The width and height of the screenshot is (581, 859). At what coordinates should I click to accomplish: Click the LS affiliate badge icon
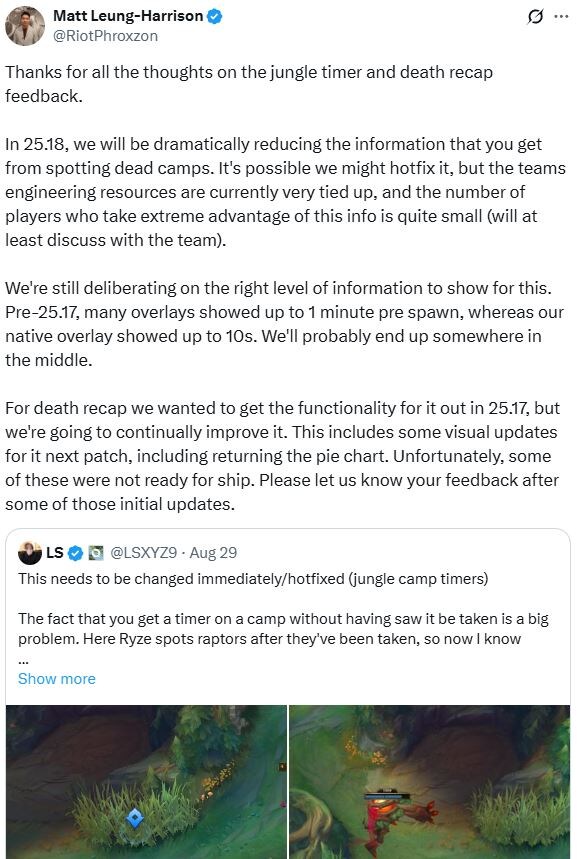pos(96,553)
